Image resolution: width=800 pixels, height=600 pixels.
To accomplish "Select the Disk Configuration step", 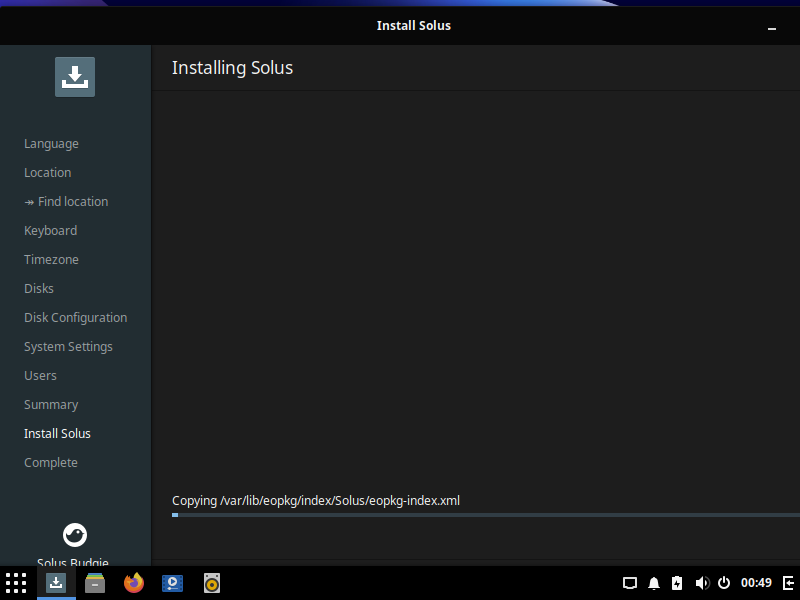I will click(x=76, y=318).
